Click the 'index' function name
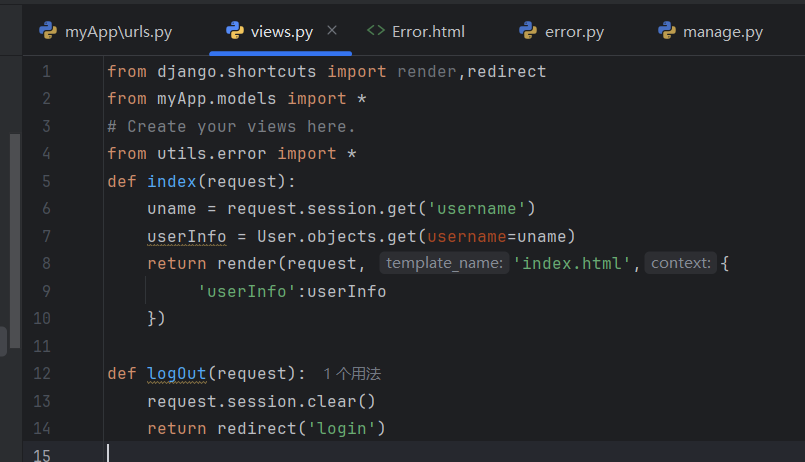This screenshot has height=462, width=805. [x=172, y=181]
